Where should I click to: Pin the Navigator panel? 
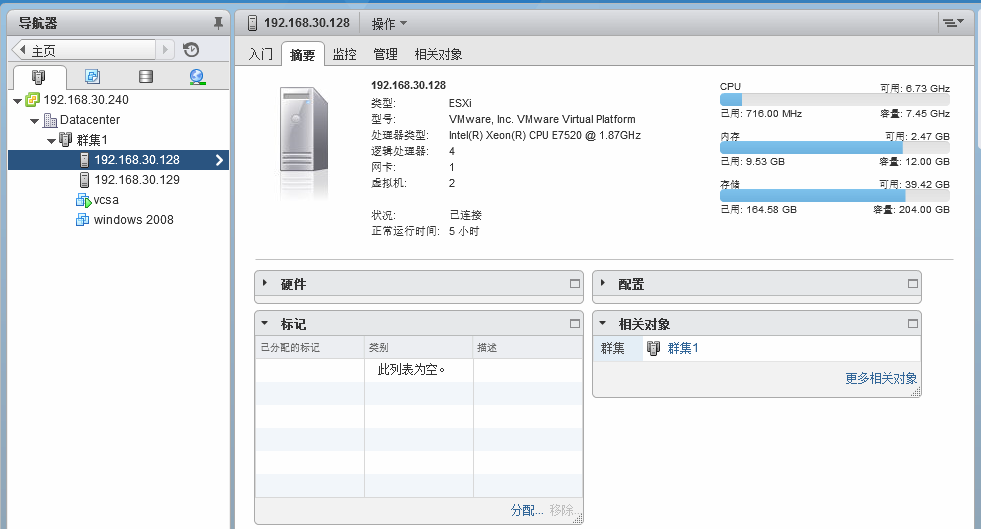[x=218, y=23]
